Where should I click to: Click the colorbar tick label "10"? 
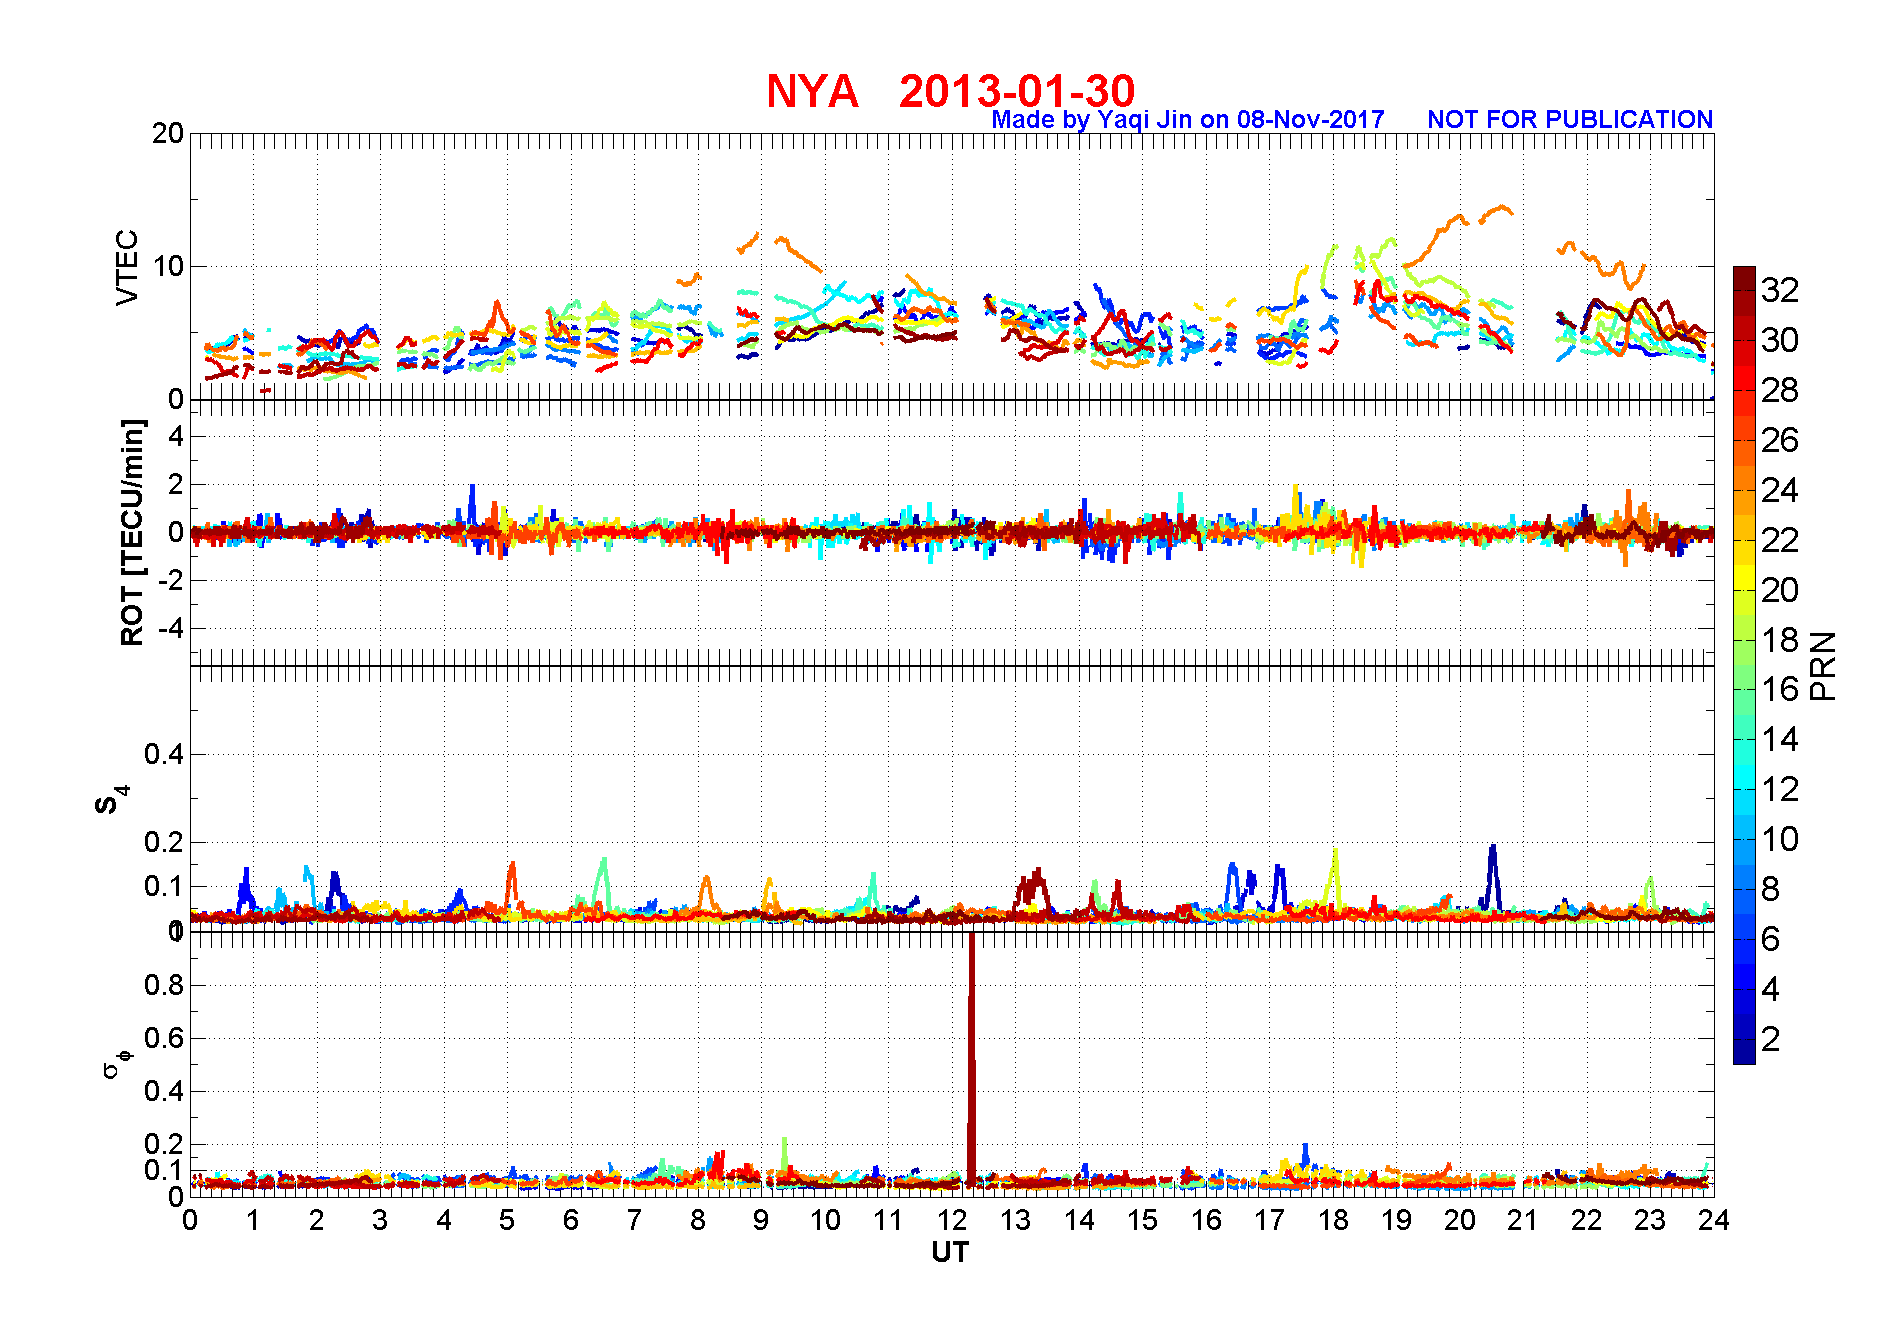coord(1780,839)
